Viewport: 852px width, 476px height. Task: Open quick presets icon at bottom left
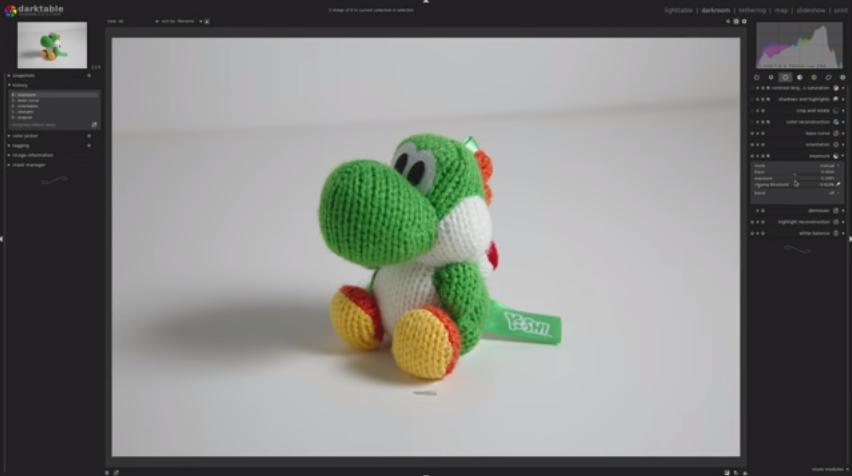click(x=107, y=473)
